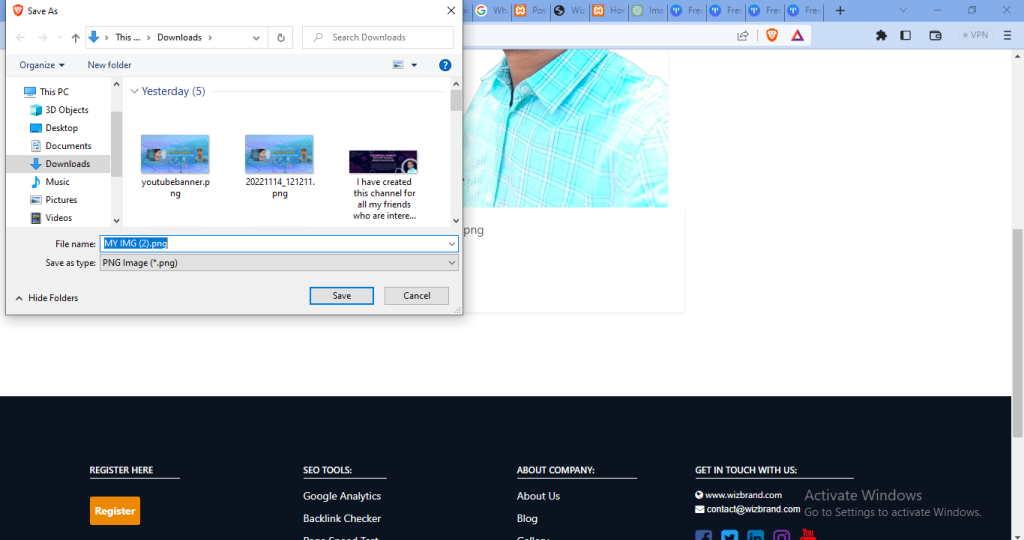Click the Brave Shields lion icon
This screenshot has height=540, width=1024.
[x=772, y=36]
